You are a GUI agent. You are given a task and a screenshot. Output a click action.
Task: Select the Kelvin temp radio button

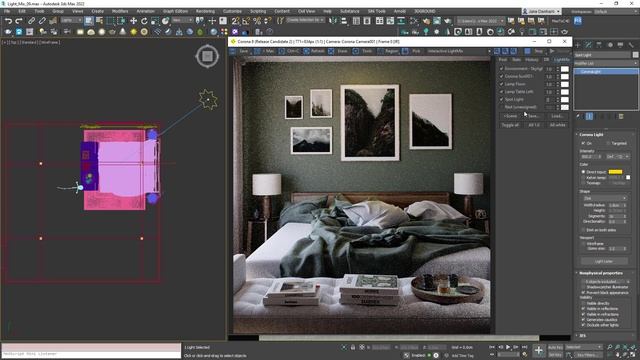tap(583, 178)
